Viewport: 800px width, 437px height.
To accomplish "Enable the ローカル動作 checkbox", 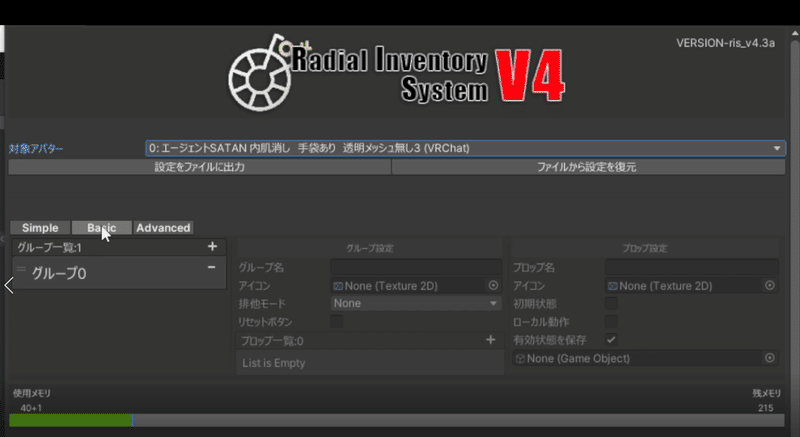I will (611, 321).
